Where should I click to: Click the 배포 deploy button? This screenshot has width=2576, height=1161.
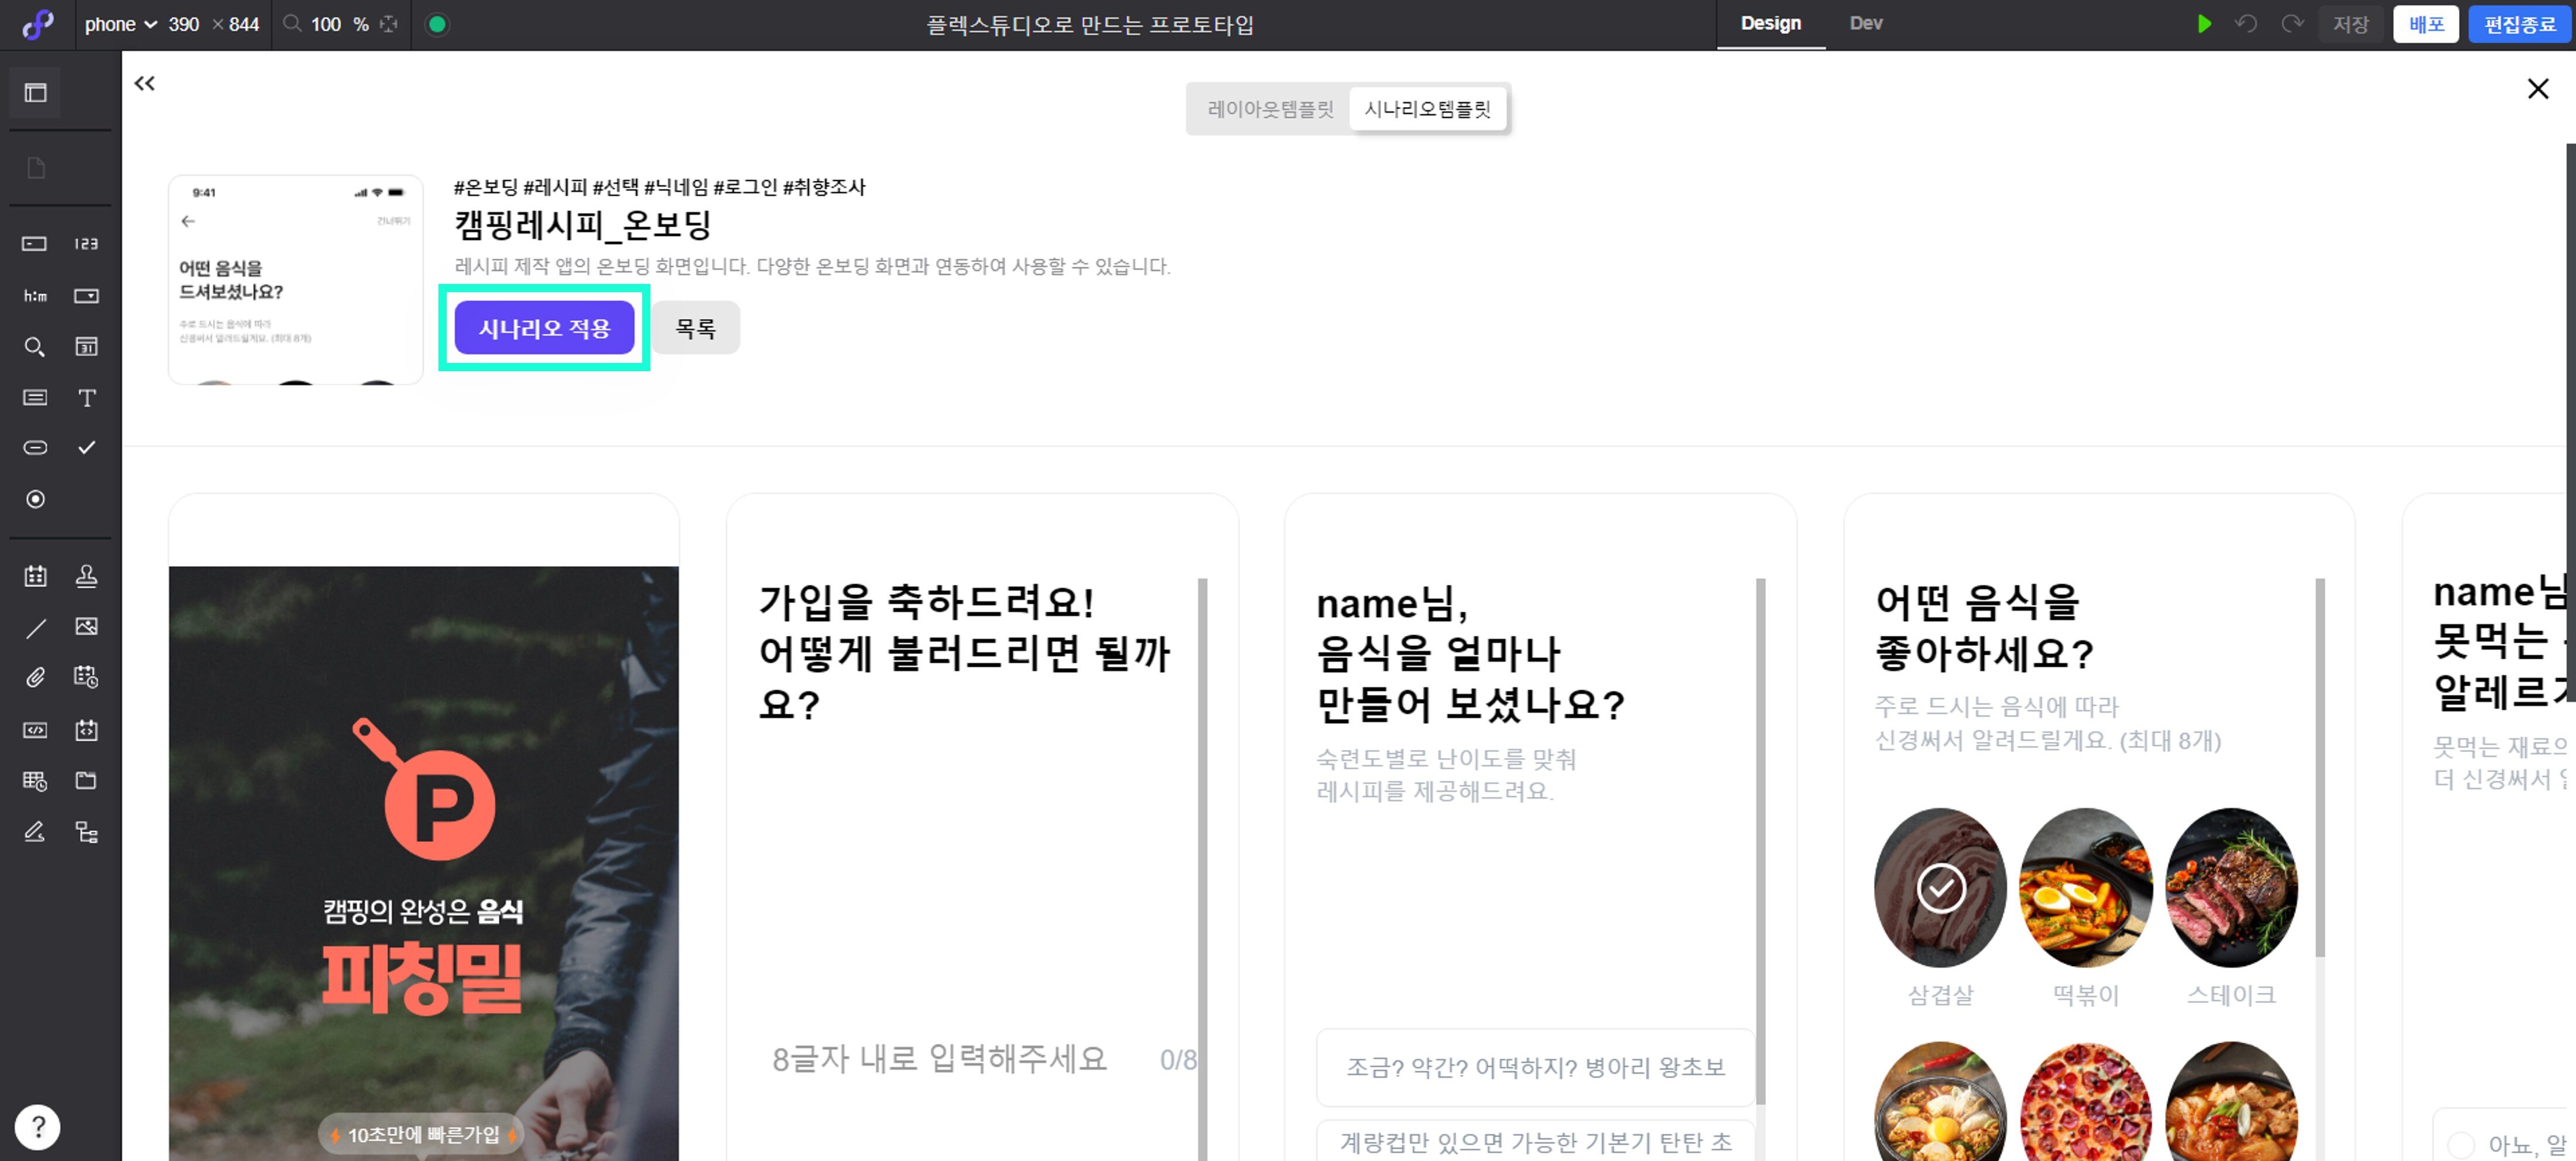click(2426, 24)
